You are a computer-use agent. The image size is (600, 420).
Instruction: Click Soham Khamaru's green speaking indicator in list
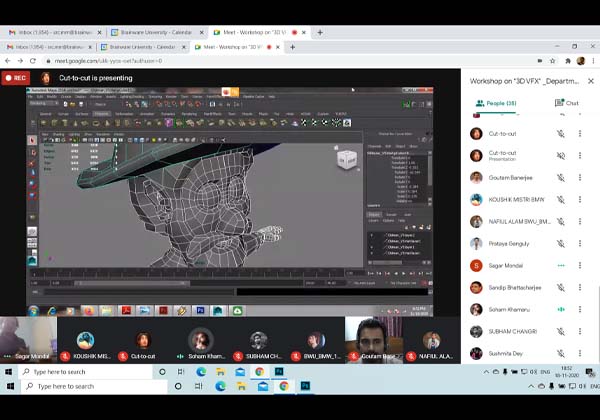[561, 309]
